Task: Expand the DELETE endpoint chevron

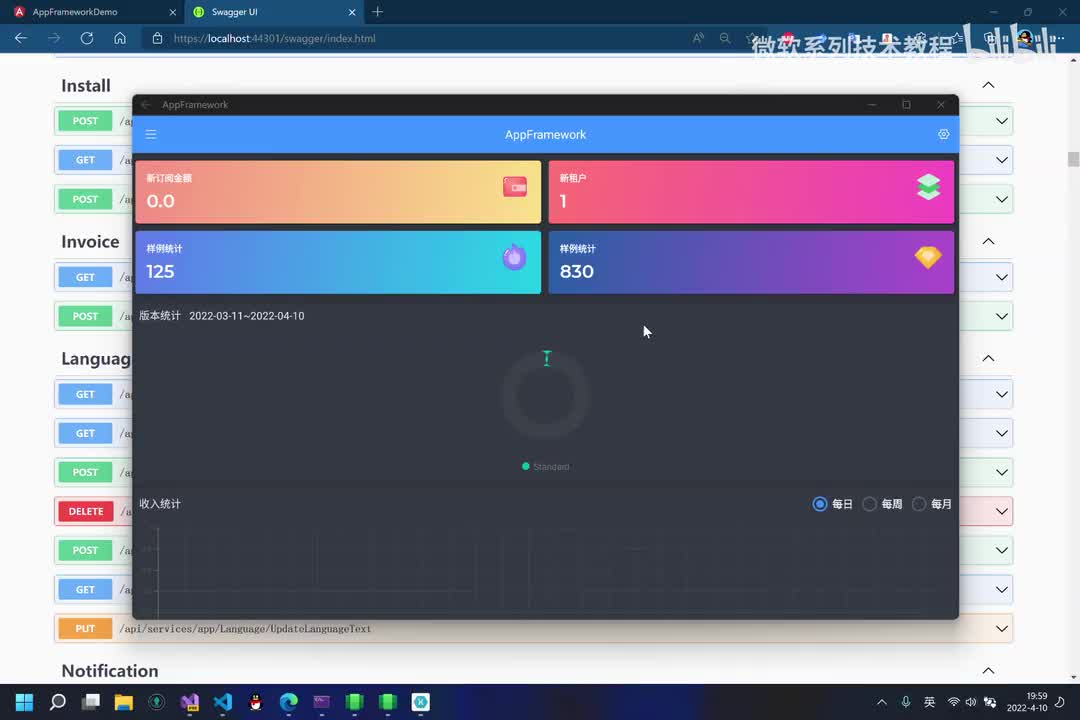Action: coord(1002,511)
